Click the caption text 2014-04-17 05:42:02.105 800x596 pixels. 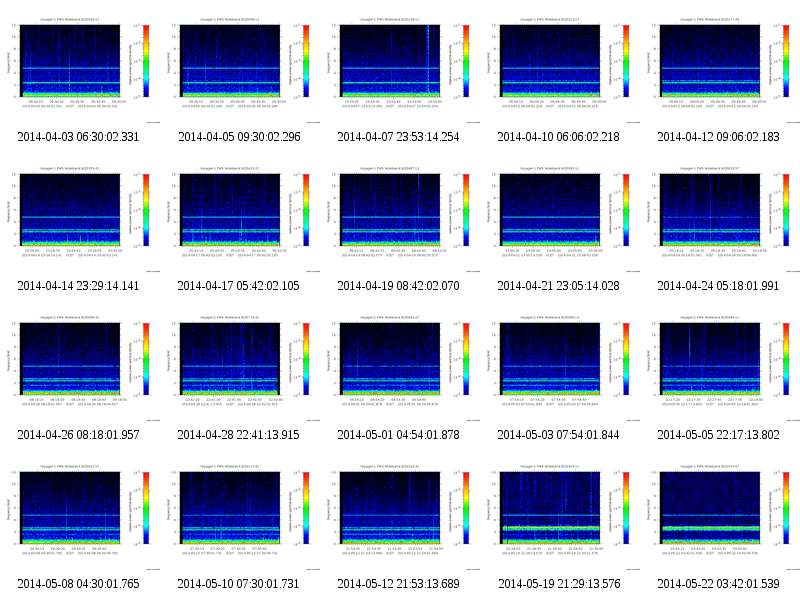pos(238,286)
